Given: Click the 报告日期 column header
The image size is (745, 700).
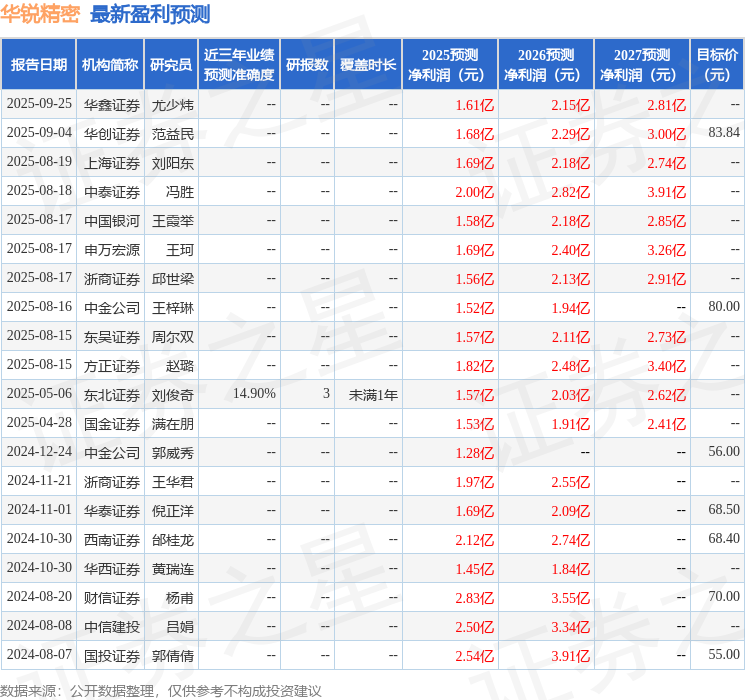Looking at the screenshot, I should [x=38, y=64].
